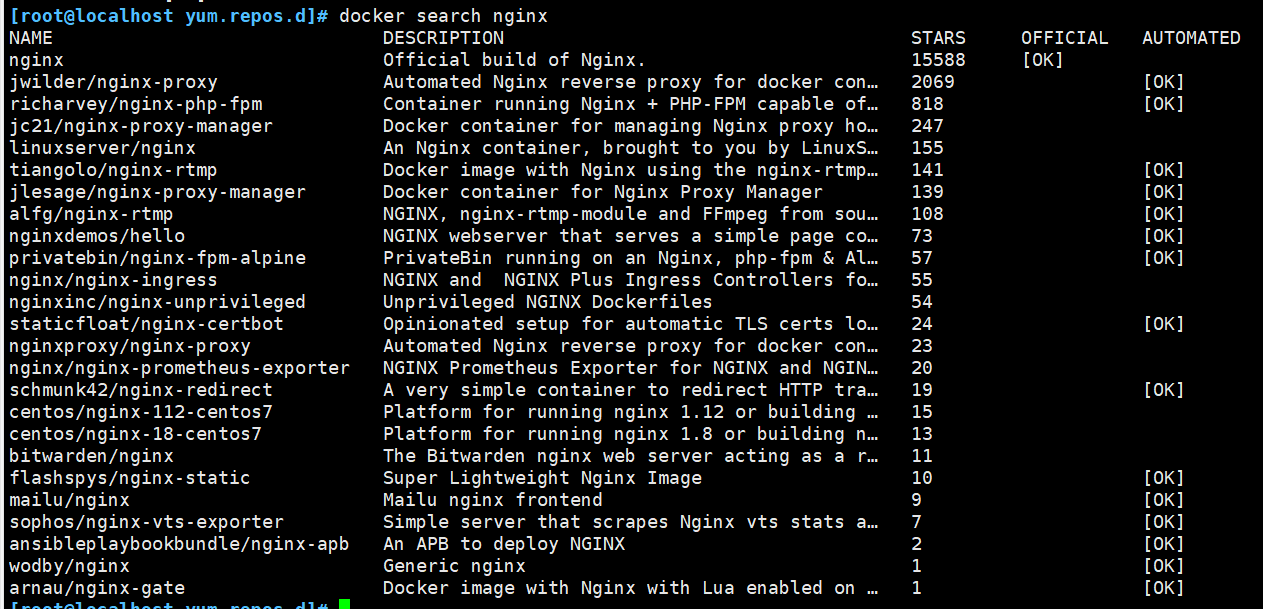Screen dimensions: 1263x609
Task: Click the ansibleplaybookbundle/nginx-apb image name
Action: coord(179,544)
